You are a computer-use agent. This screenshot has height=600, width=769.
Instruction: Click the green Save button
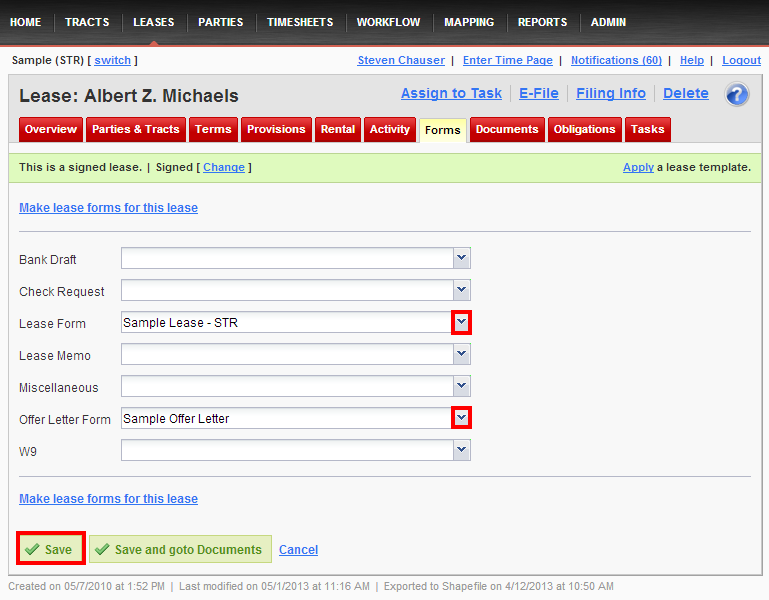coord(50,550)
